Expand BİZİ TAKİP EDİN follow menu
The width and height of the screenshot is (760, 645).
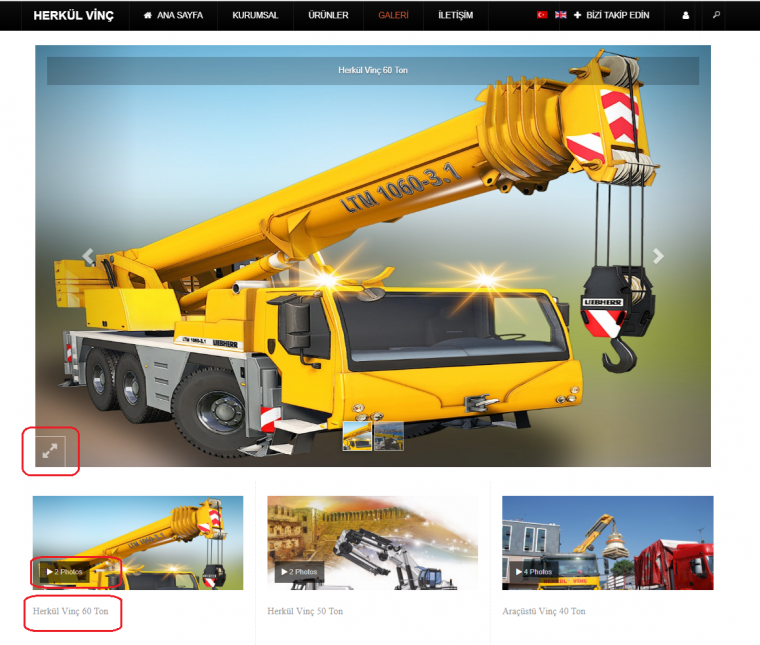(x=612, y=15)
